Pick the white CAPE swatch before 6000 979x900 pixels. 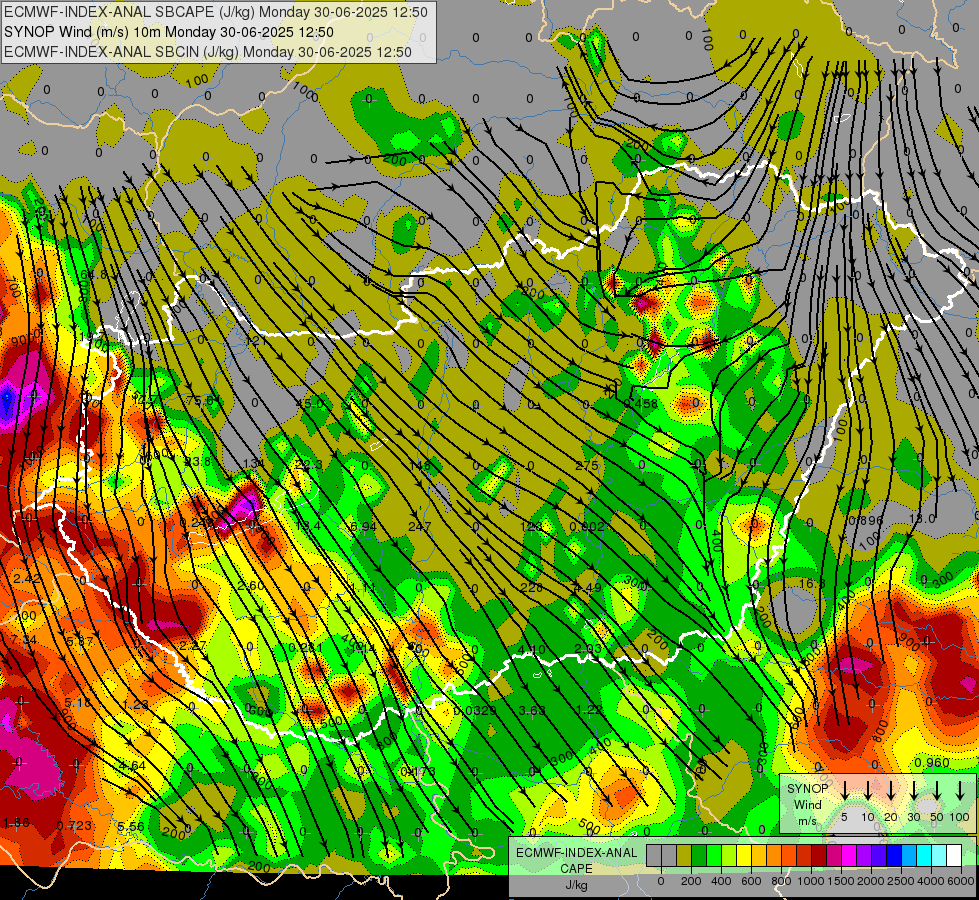tap(954, 855)
